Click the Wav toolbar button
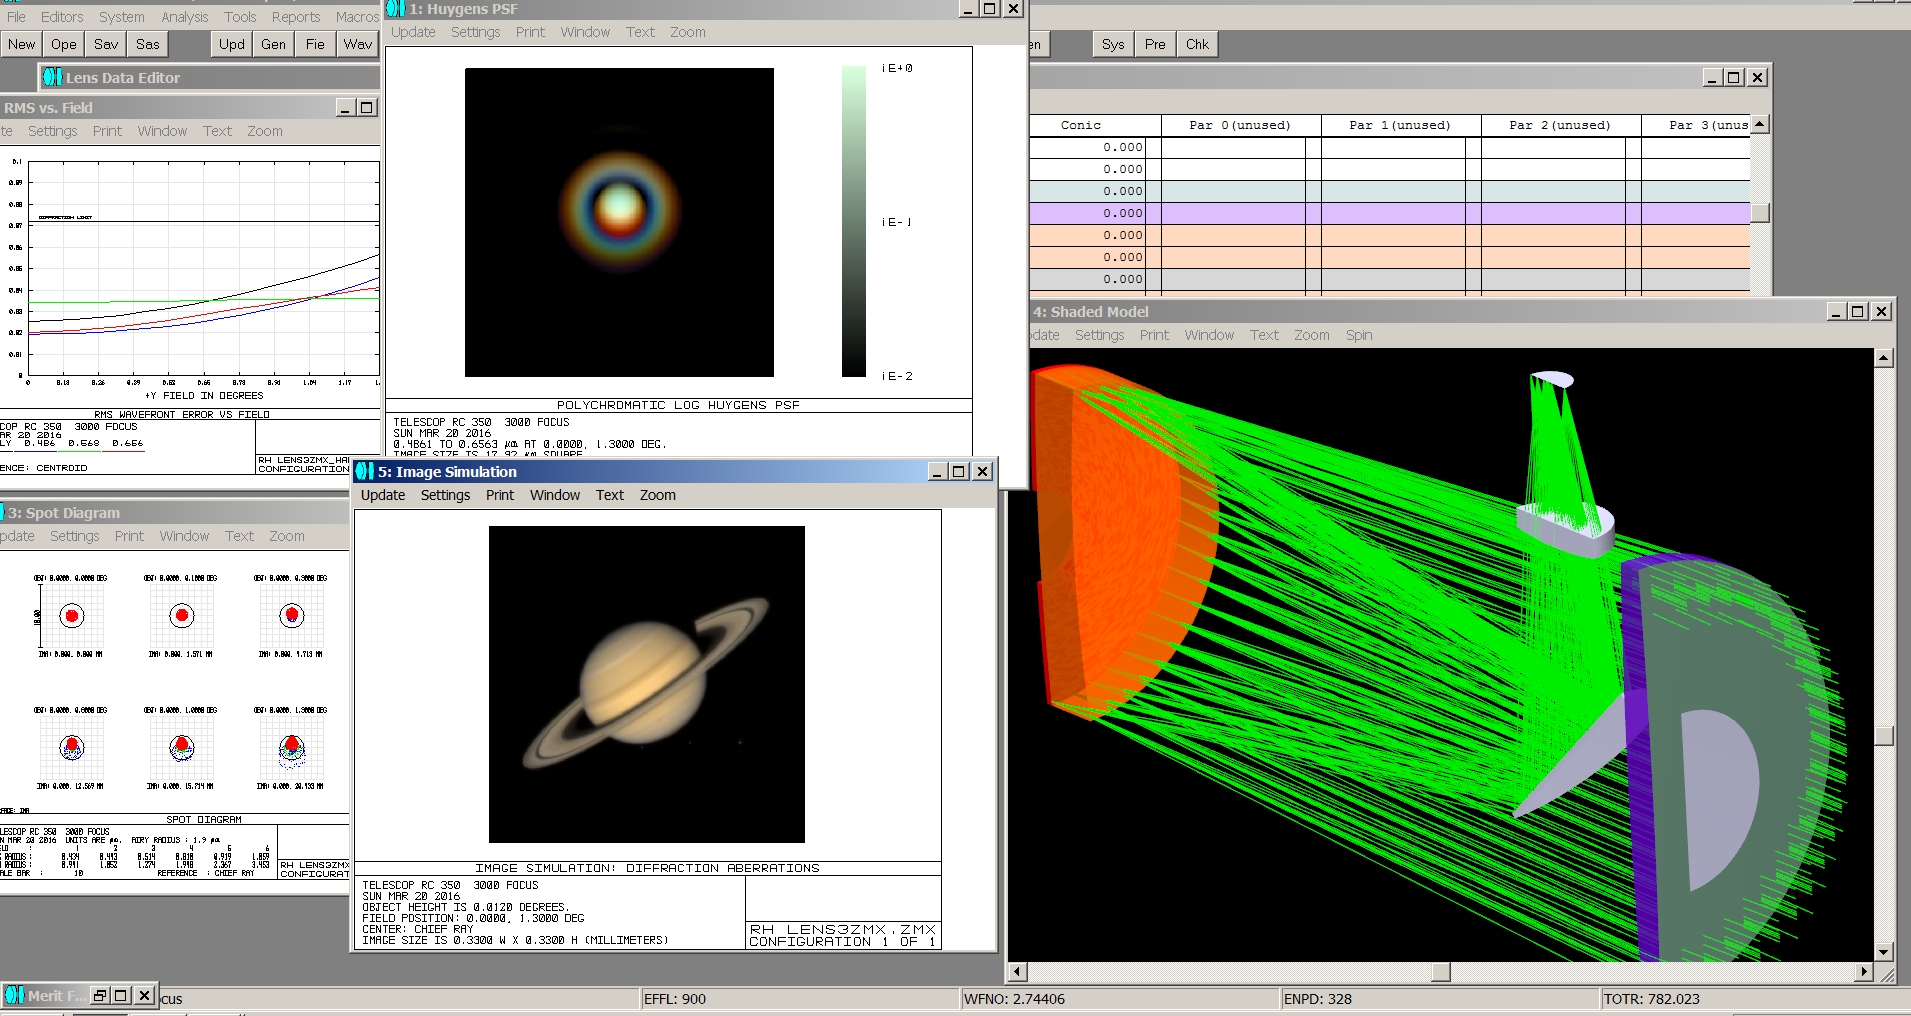Image resolution: width=1911 pixels, height=1016 pixels. tap(357, 44)
